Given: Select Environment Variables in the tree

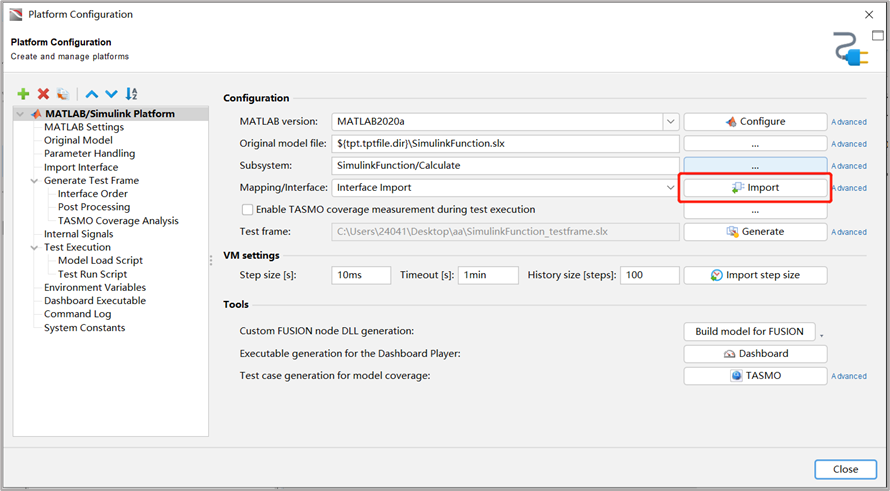Looking at the screenshot, I should click(95, 288).
